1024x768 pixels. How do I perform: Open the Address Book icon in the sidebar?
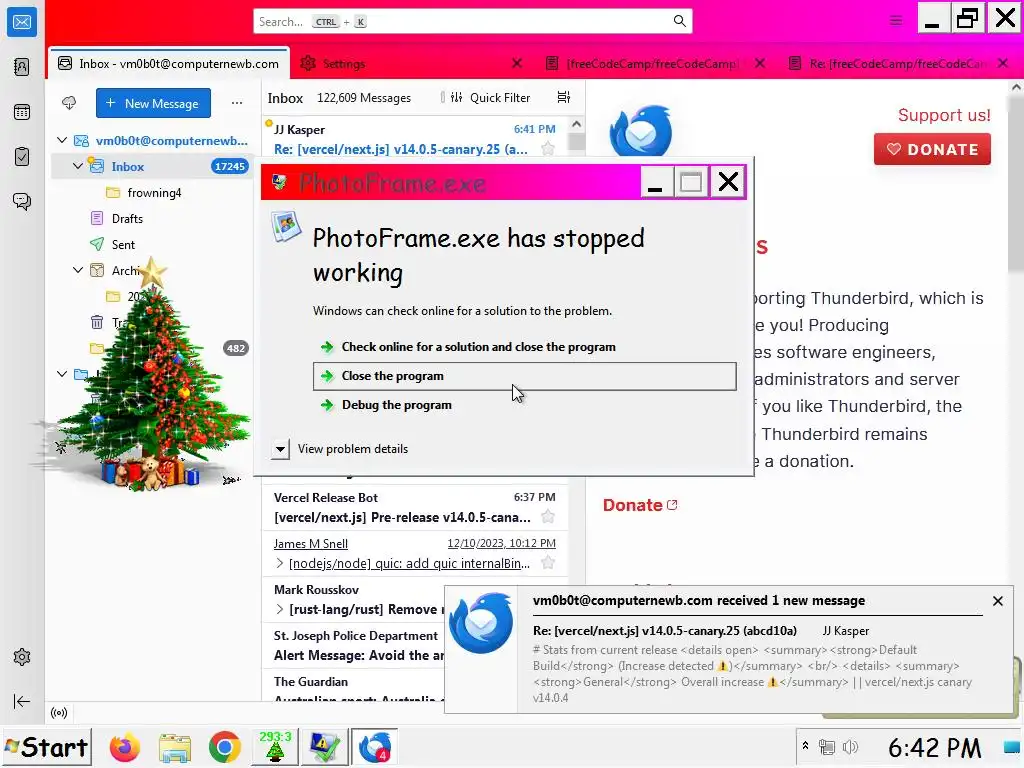22,67
